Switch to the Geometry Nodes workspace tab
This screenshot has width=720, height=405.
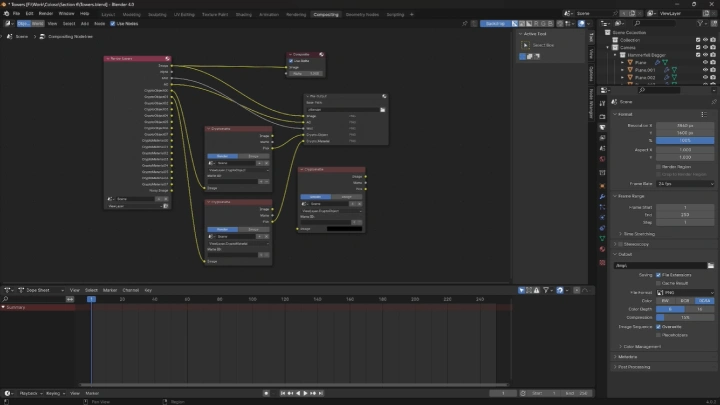[x=362, y=14]
